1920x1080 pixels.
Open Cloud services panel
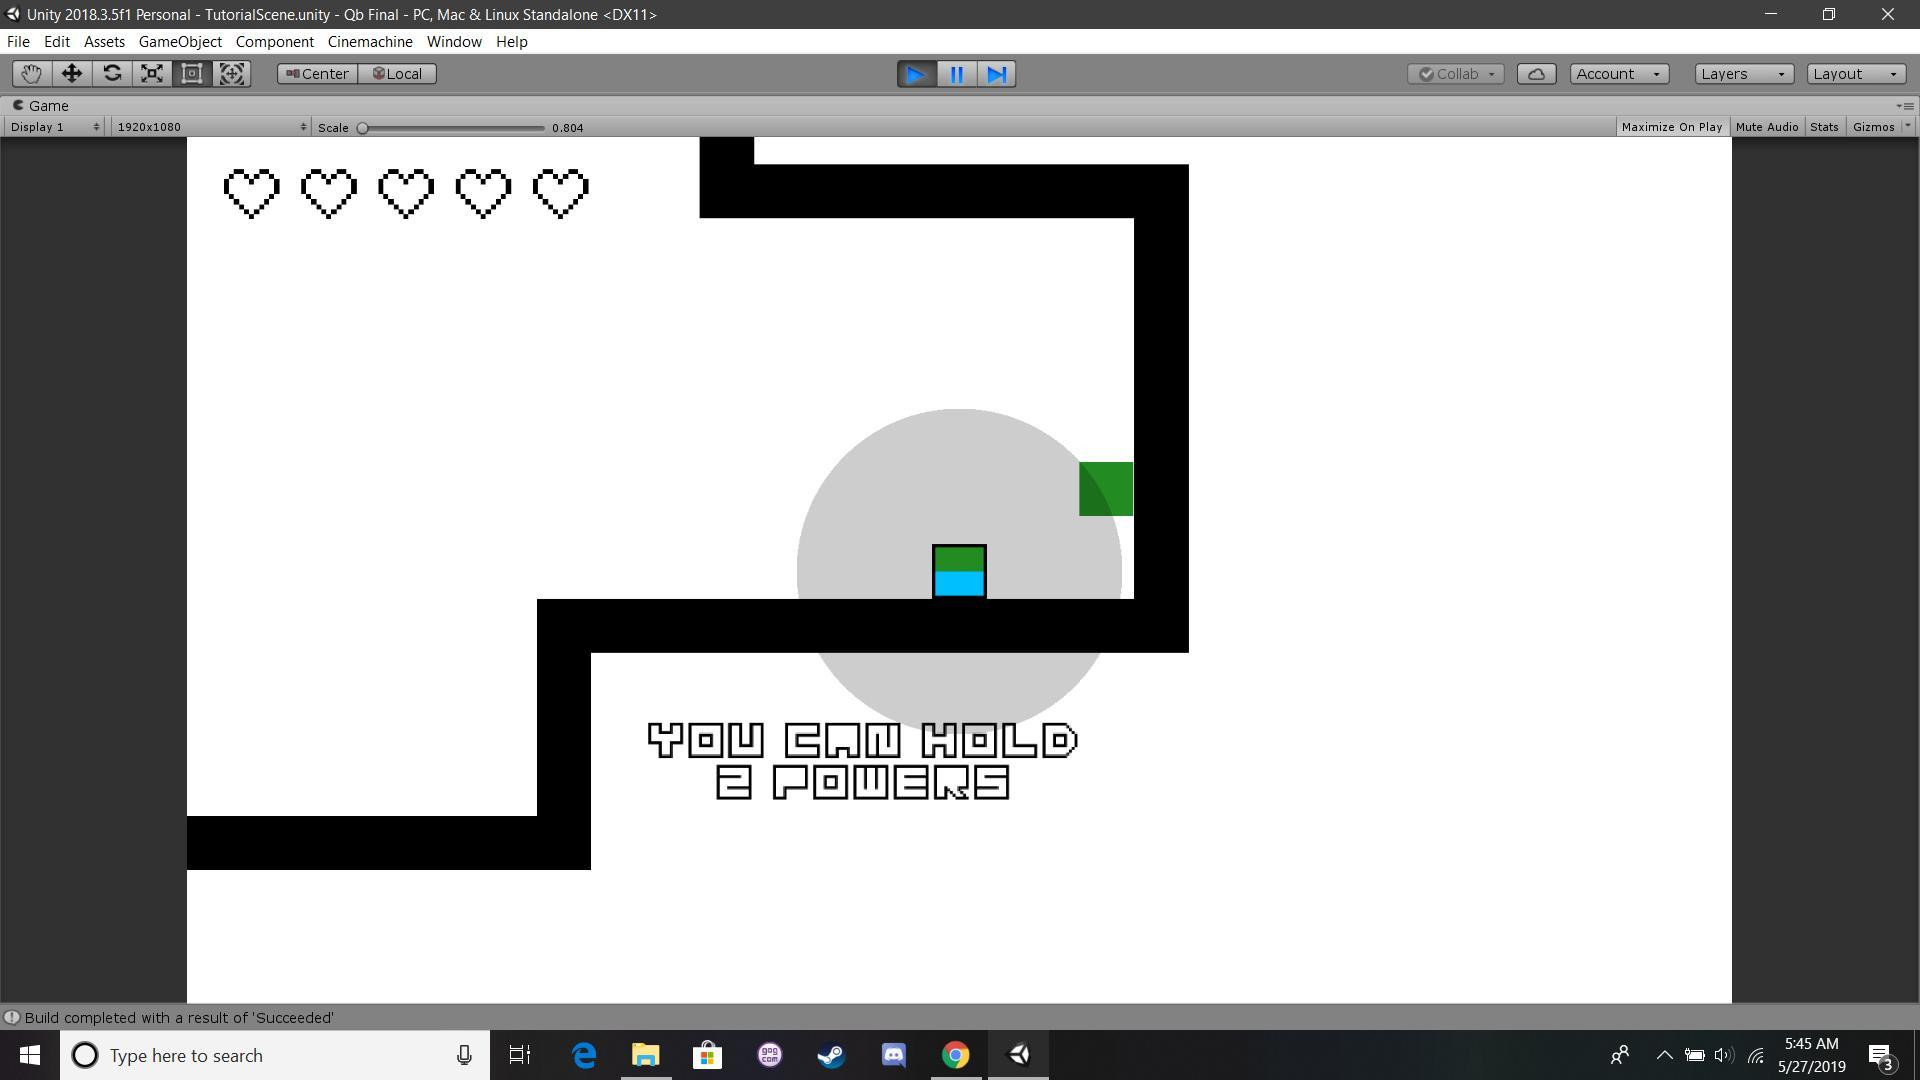tap(1536, 74)
